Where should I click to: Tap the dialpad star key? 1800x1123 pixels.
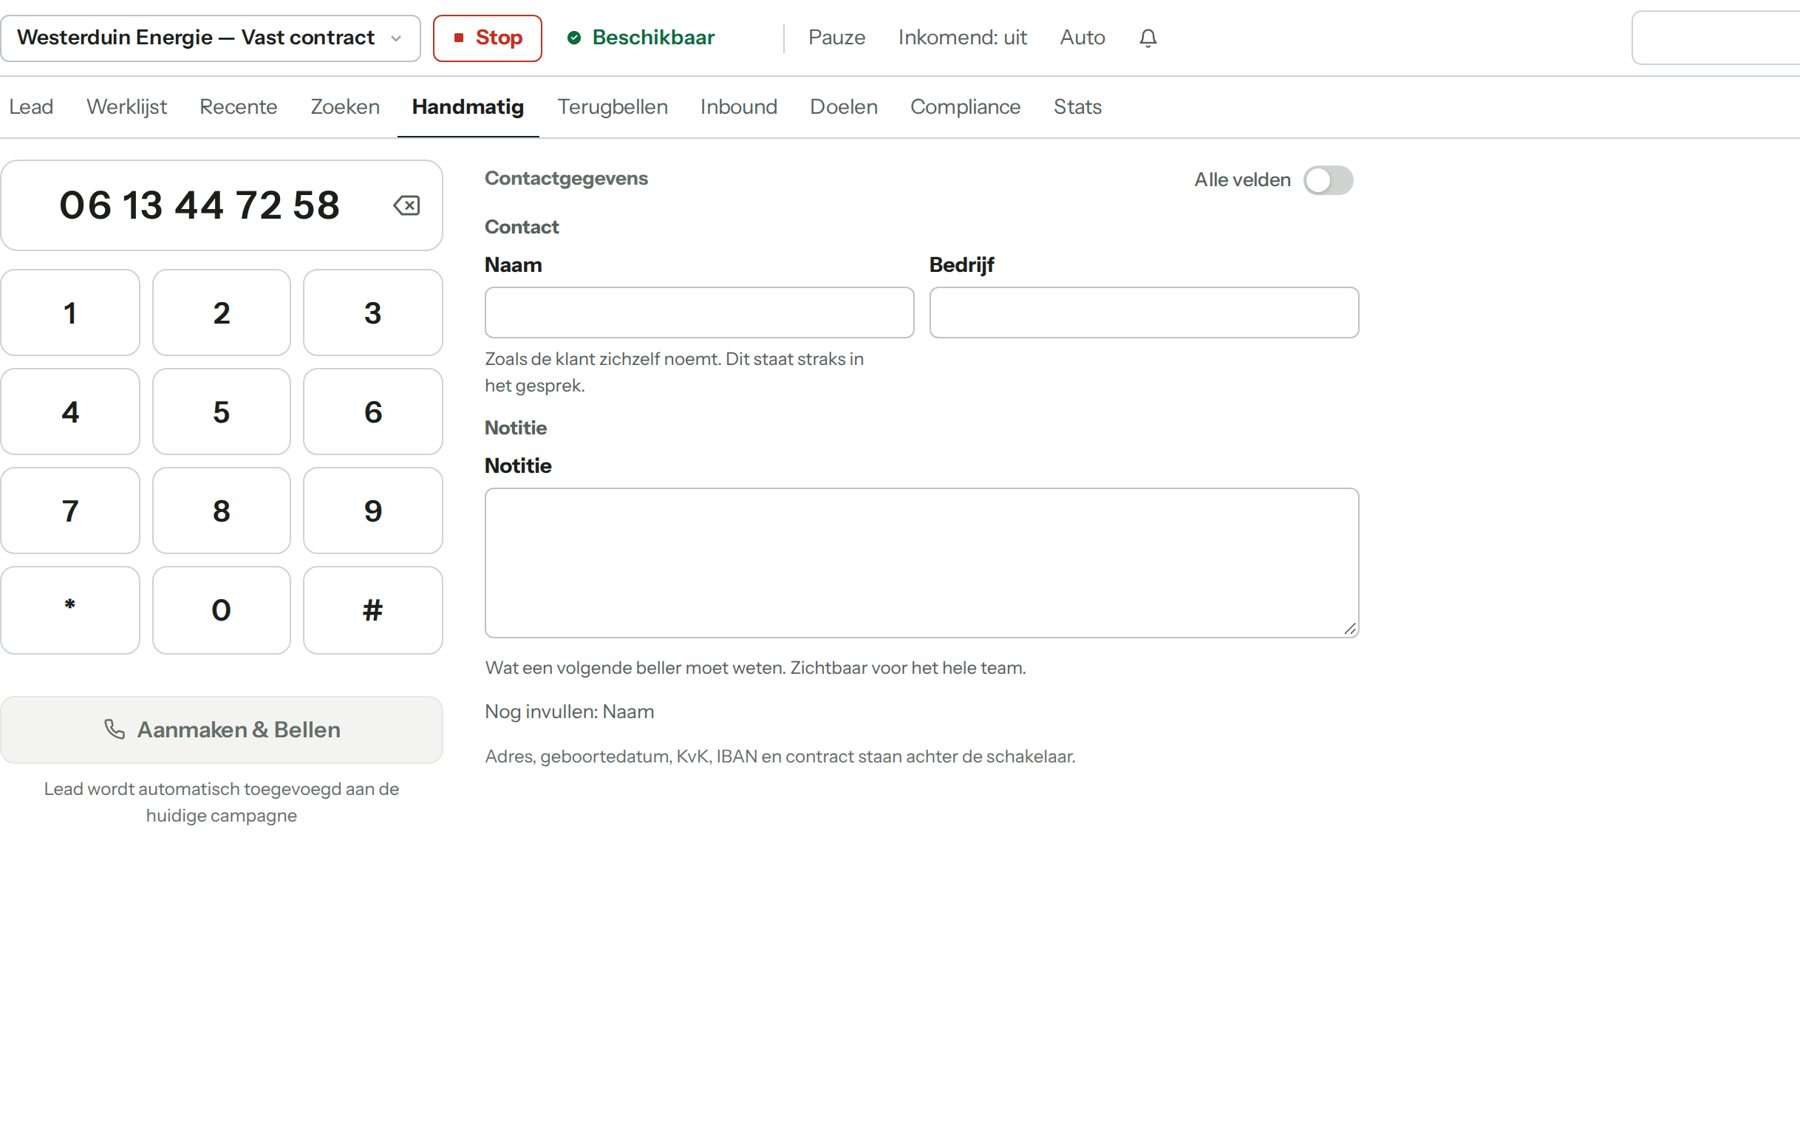pos(70,610)
